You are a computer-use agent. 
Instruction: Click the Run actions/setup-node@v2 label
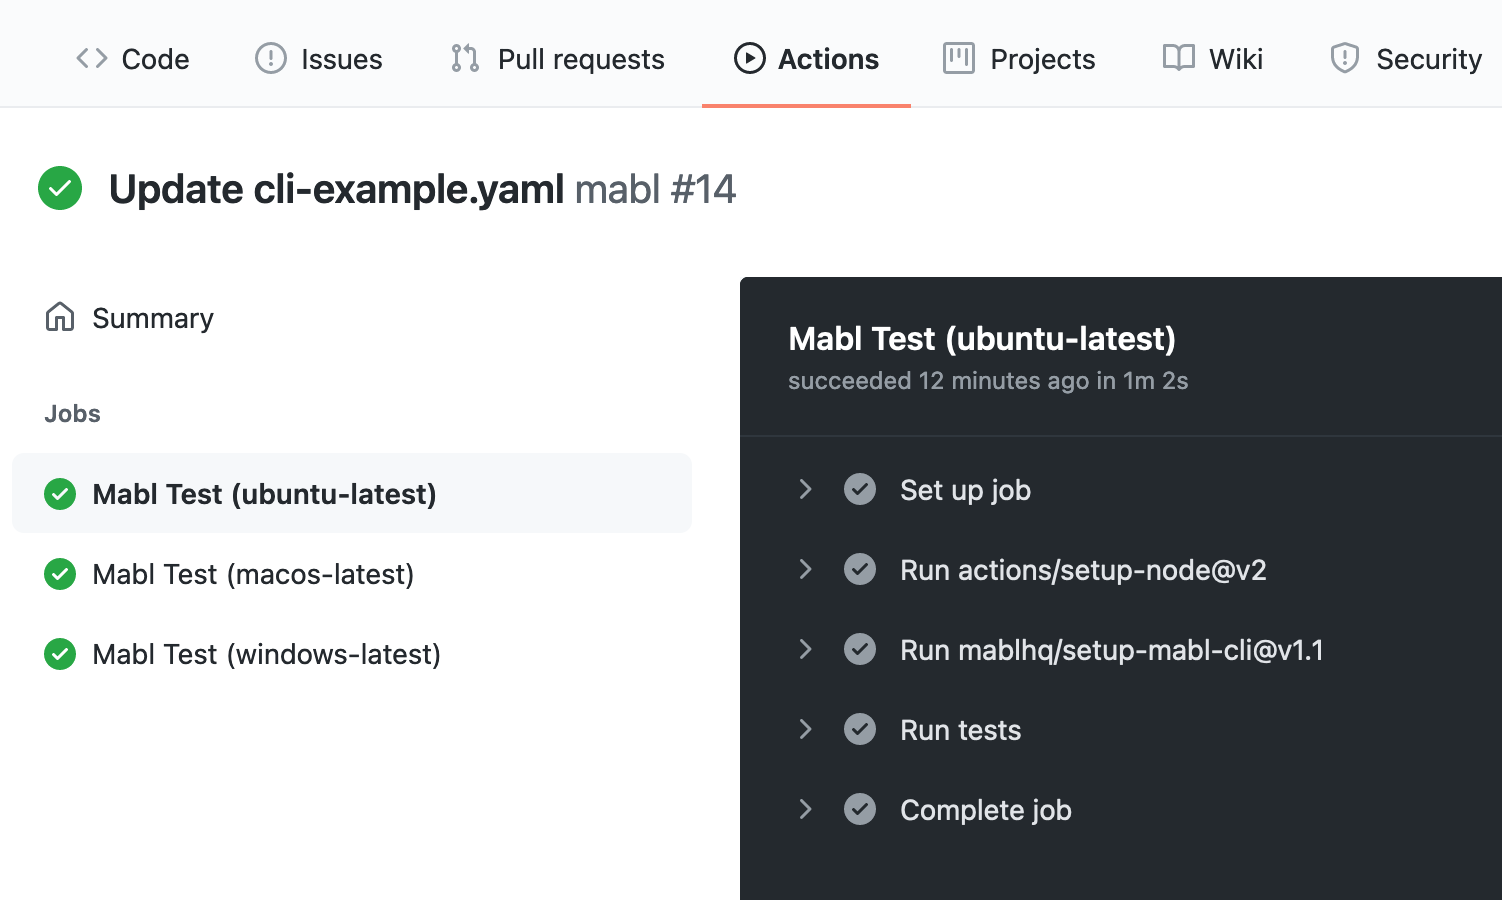tap(1083, 570)
